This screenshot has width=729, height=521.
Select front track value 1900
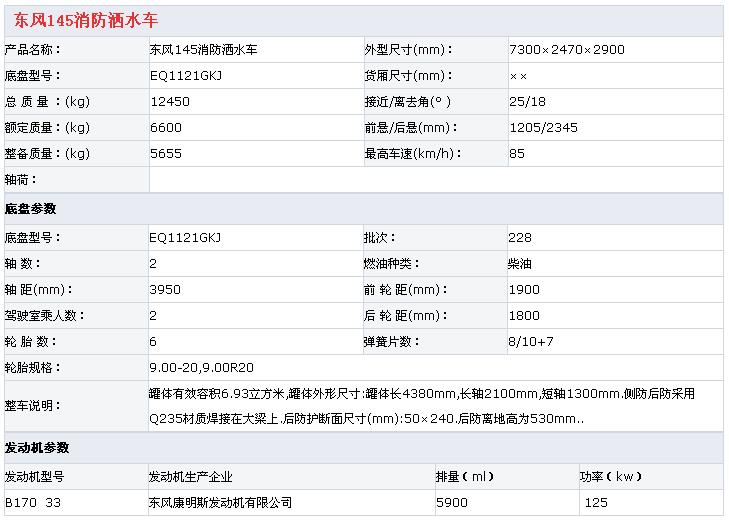tap(524, 290)
